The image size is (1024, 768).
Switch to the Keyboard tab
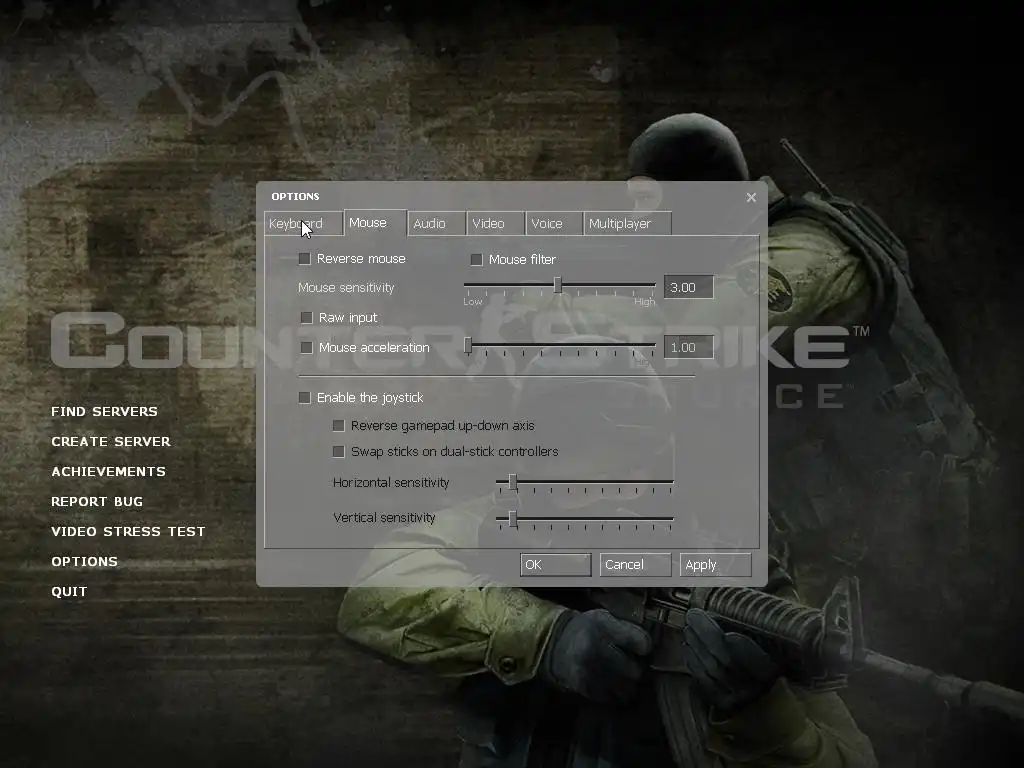[x=304, y=223]
